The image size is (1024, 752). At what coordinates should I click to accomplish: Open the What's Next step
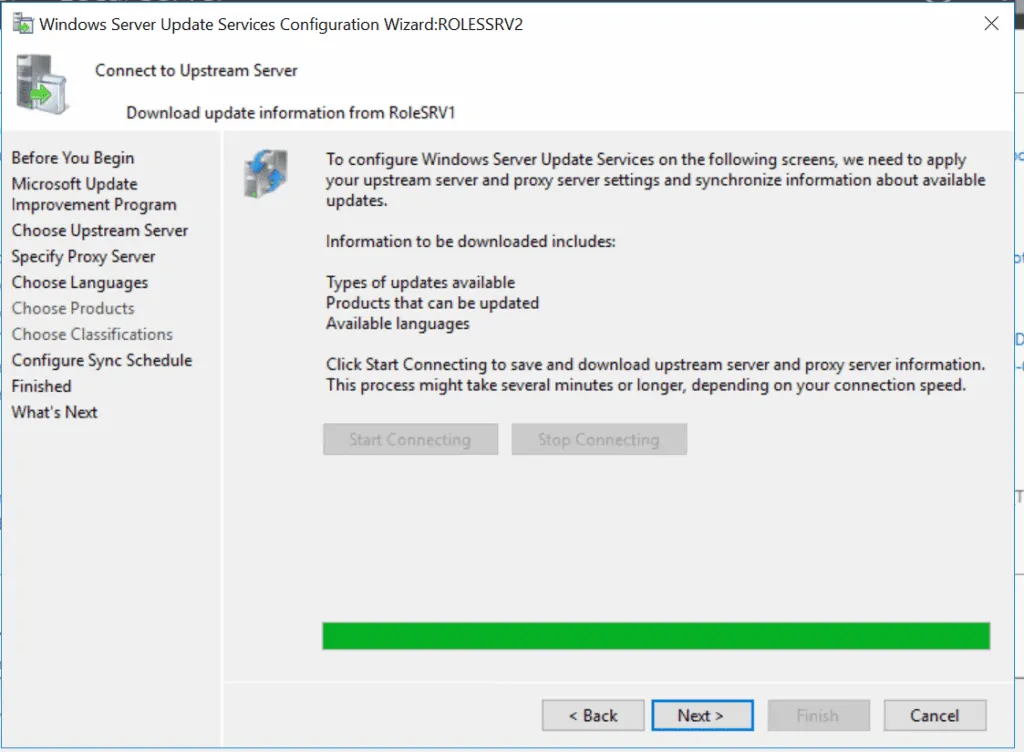[54, 412]
